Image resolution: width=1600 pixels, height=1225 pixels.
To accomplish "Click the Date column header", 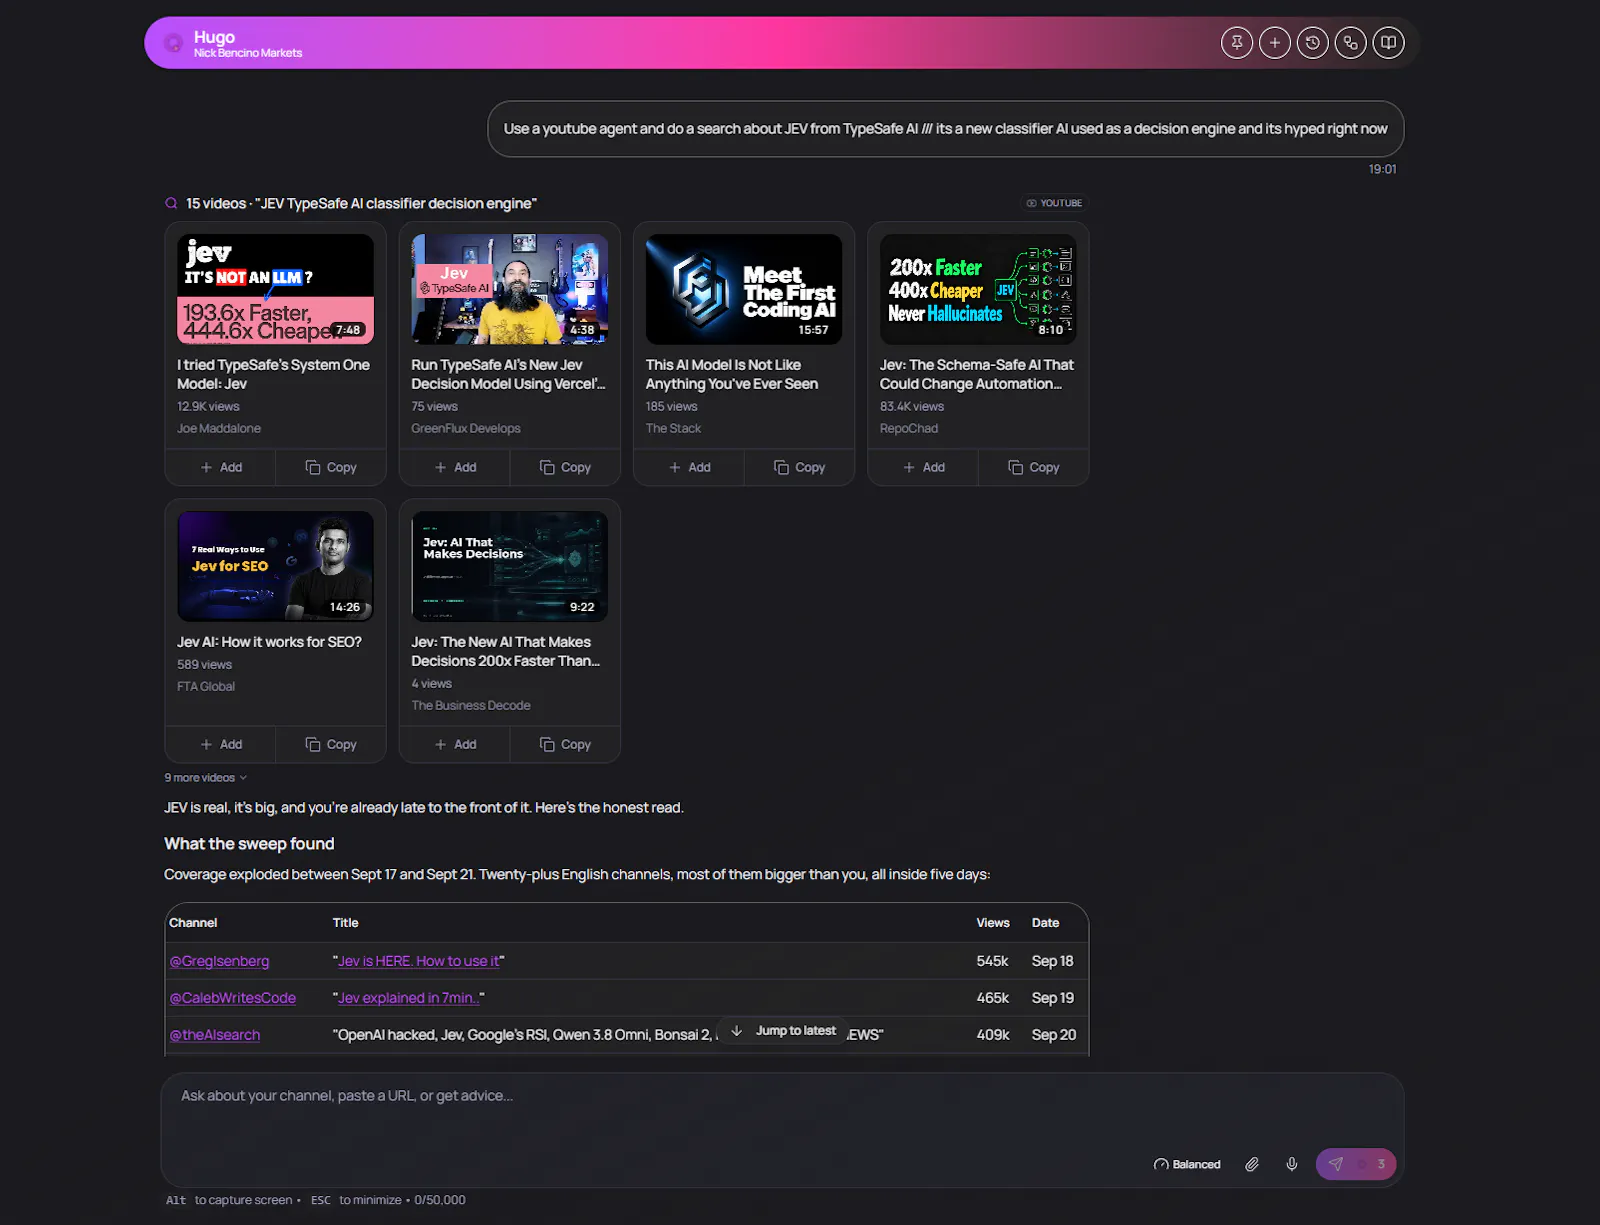I will (x=1045, y=923).
